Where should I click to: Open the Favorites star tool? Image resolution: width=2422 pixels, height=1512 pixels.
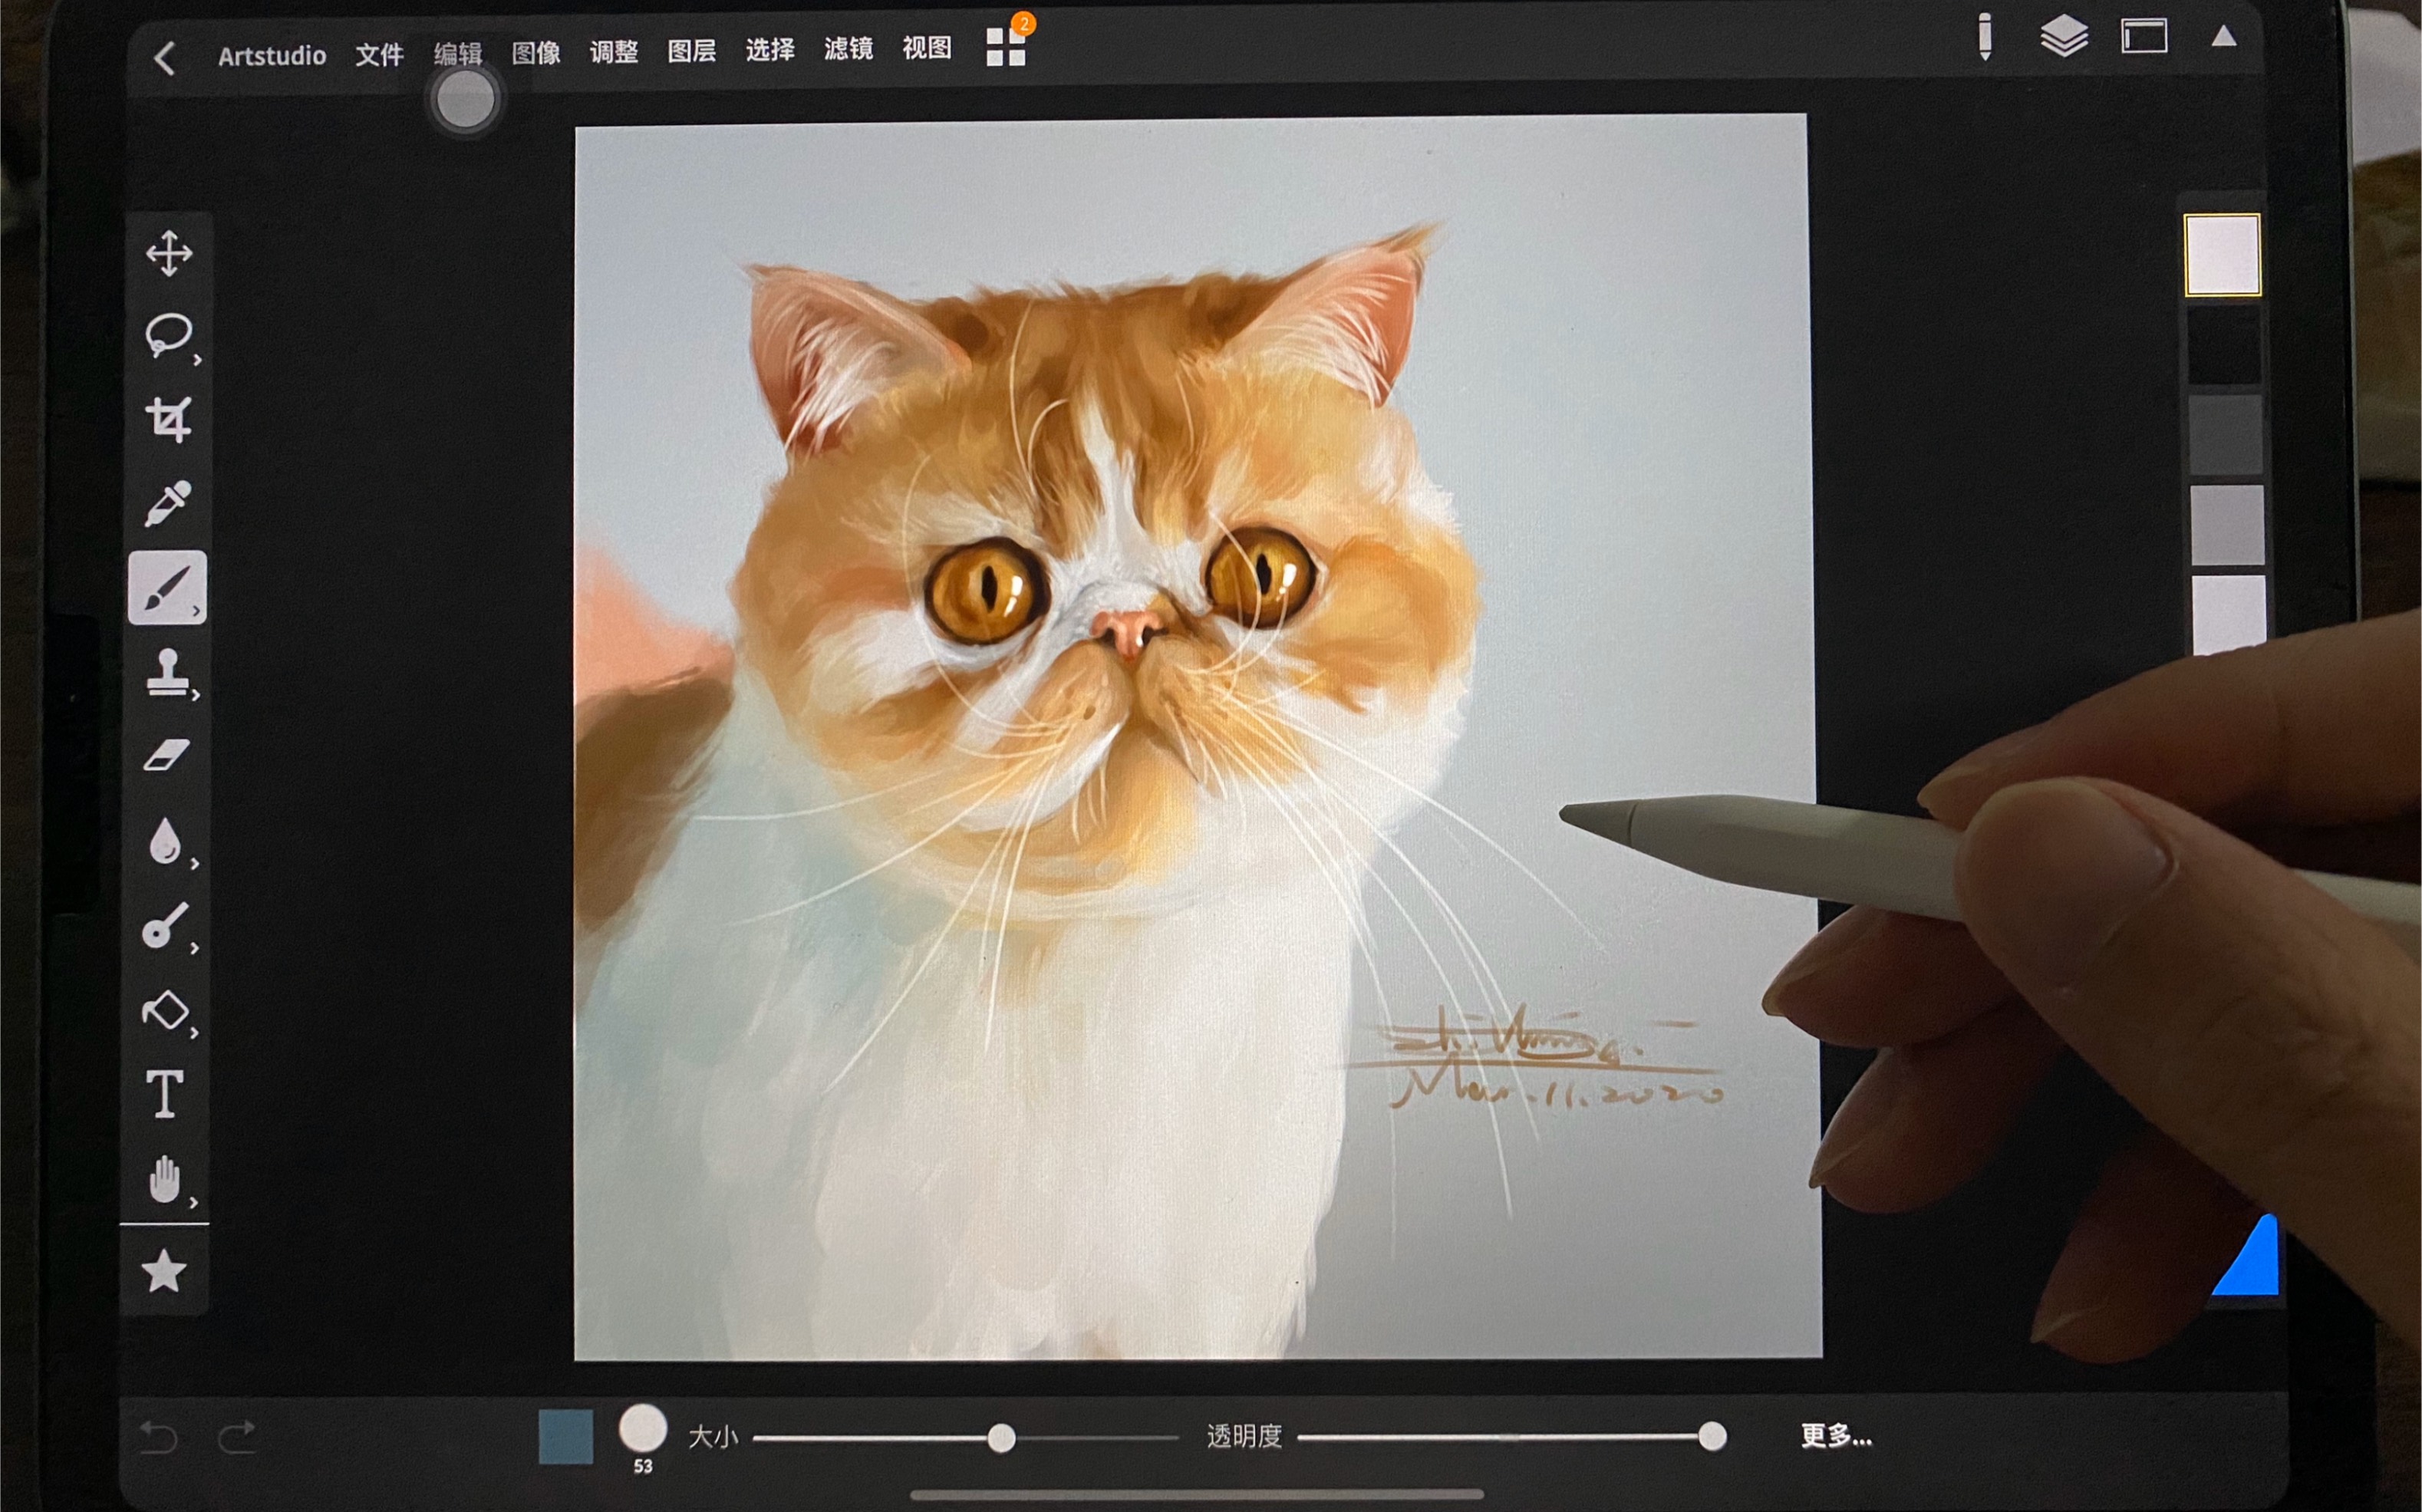(164, 1273)
